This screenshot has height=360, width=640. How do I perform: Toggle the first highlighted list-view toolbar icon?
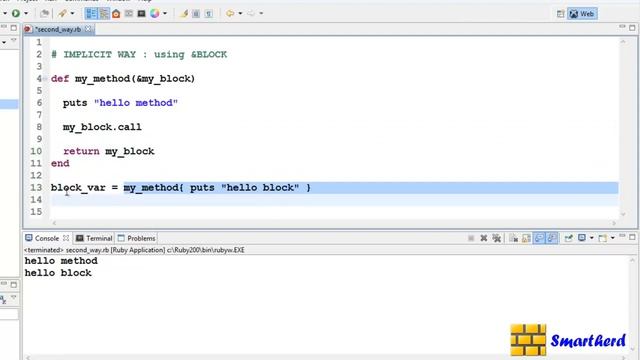[91, 13]
